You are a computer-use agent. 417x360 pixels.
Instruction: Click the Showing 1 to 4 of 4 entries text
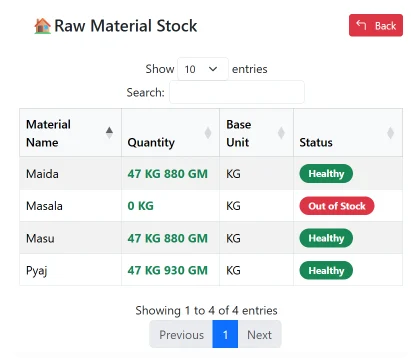click(206, 310)
